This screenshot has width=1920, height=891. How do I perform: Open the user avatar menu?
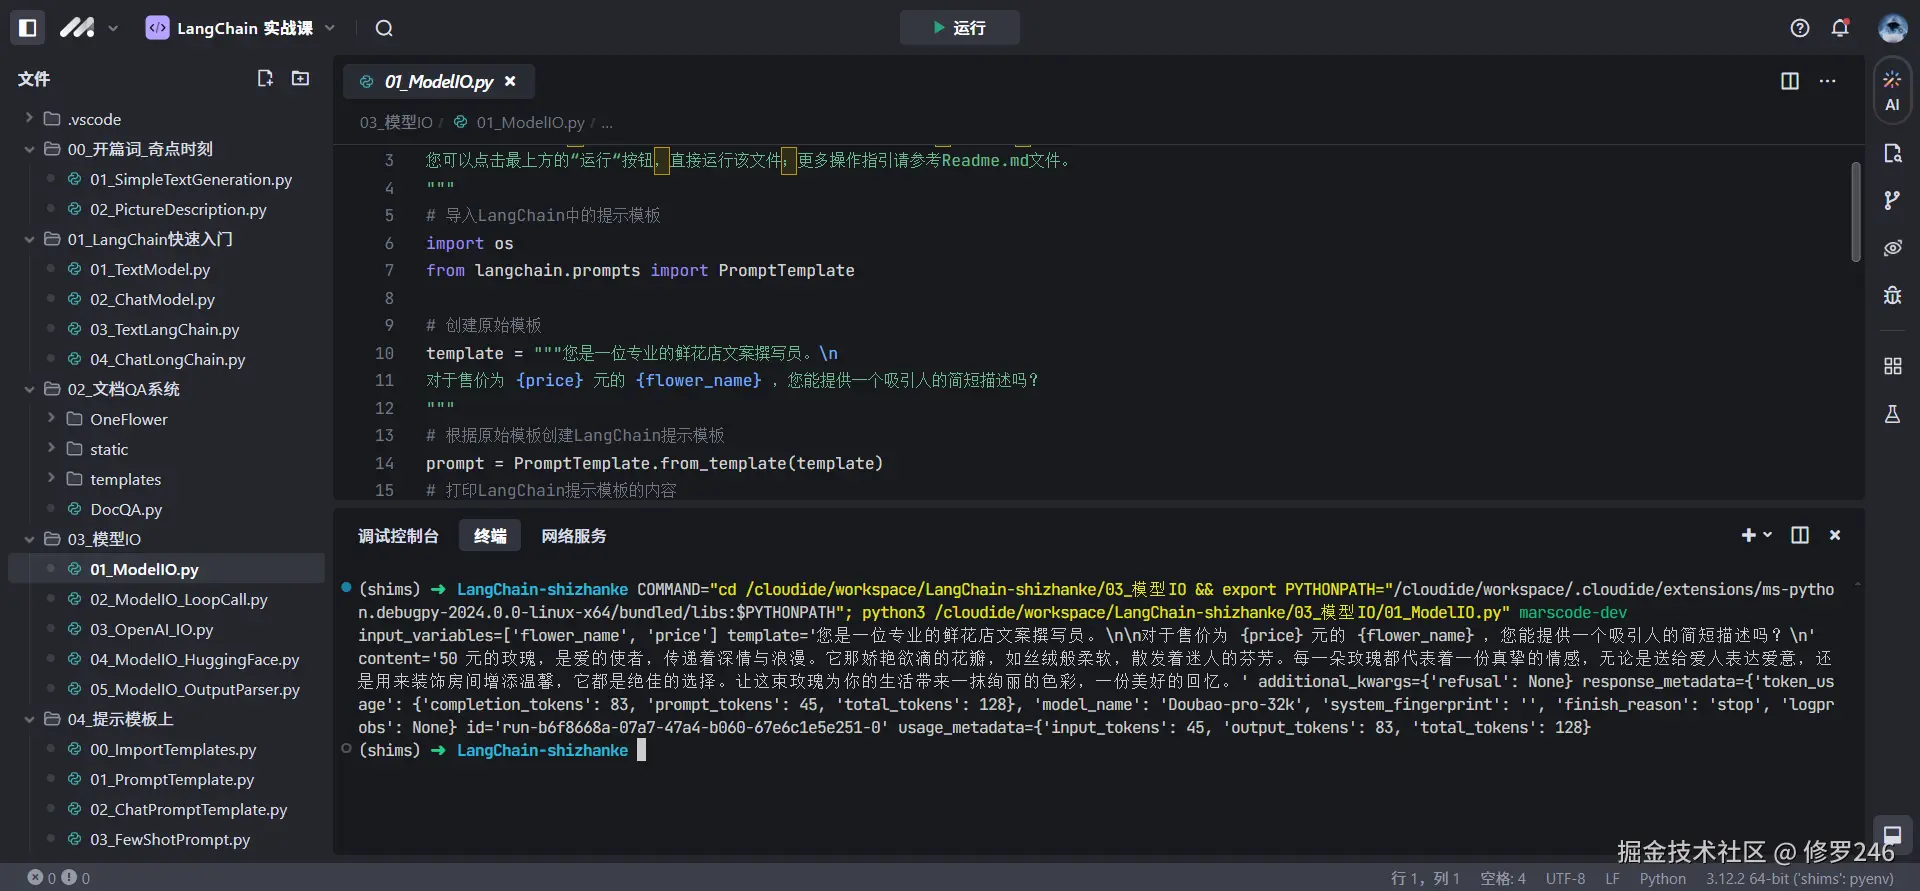[1892, 28]
